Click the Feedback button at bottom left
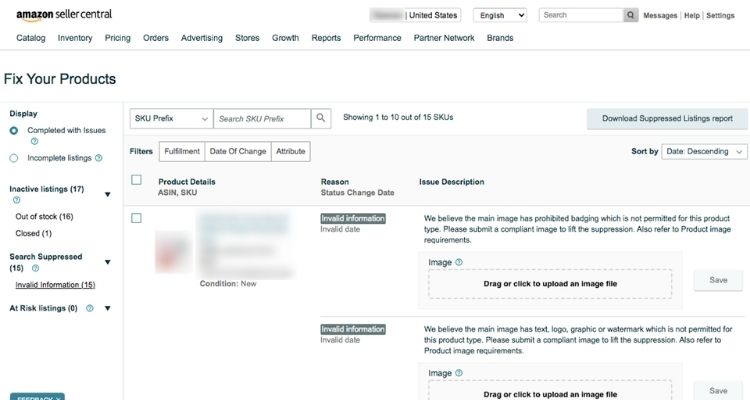 click(37, 397)
